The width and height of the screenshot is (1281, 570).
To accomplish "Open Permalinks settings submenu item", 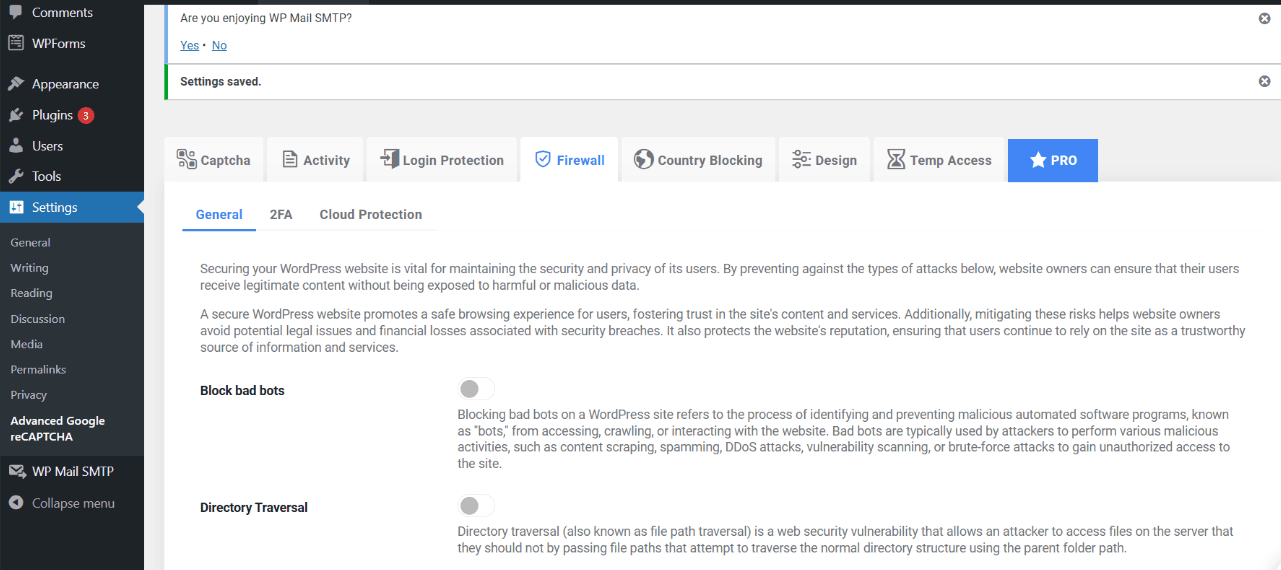I will [x=38, y=370].
